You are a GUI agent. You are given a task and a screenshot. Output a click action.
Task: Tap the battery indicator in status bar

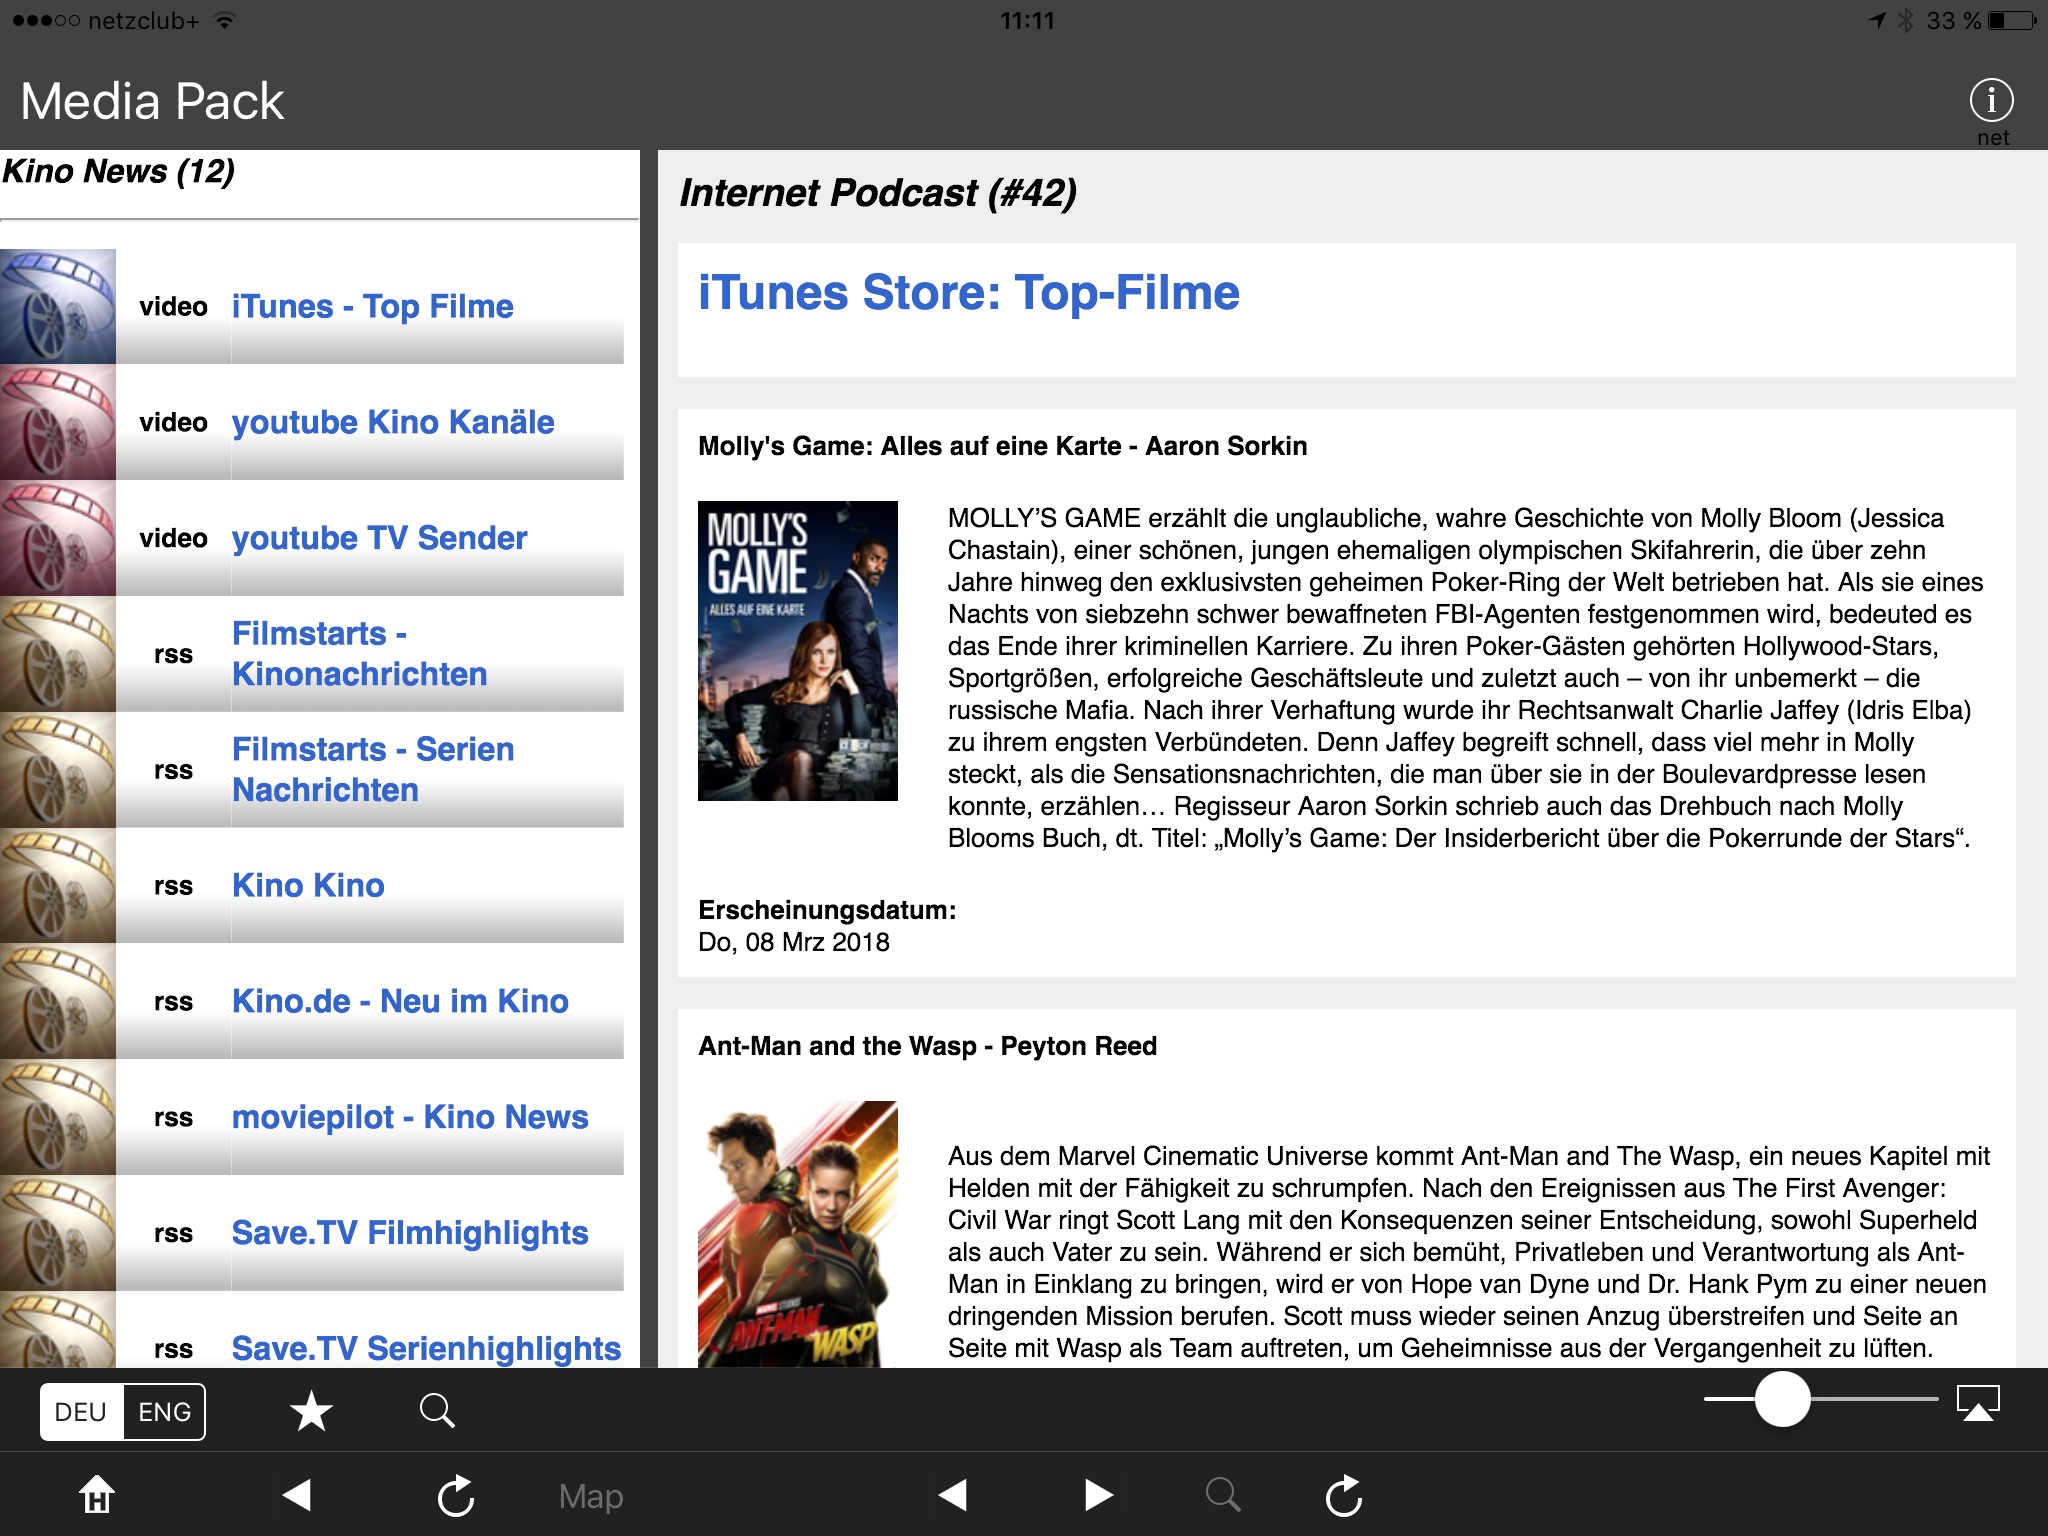click(2011, 20)
